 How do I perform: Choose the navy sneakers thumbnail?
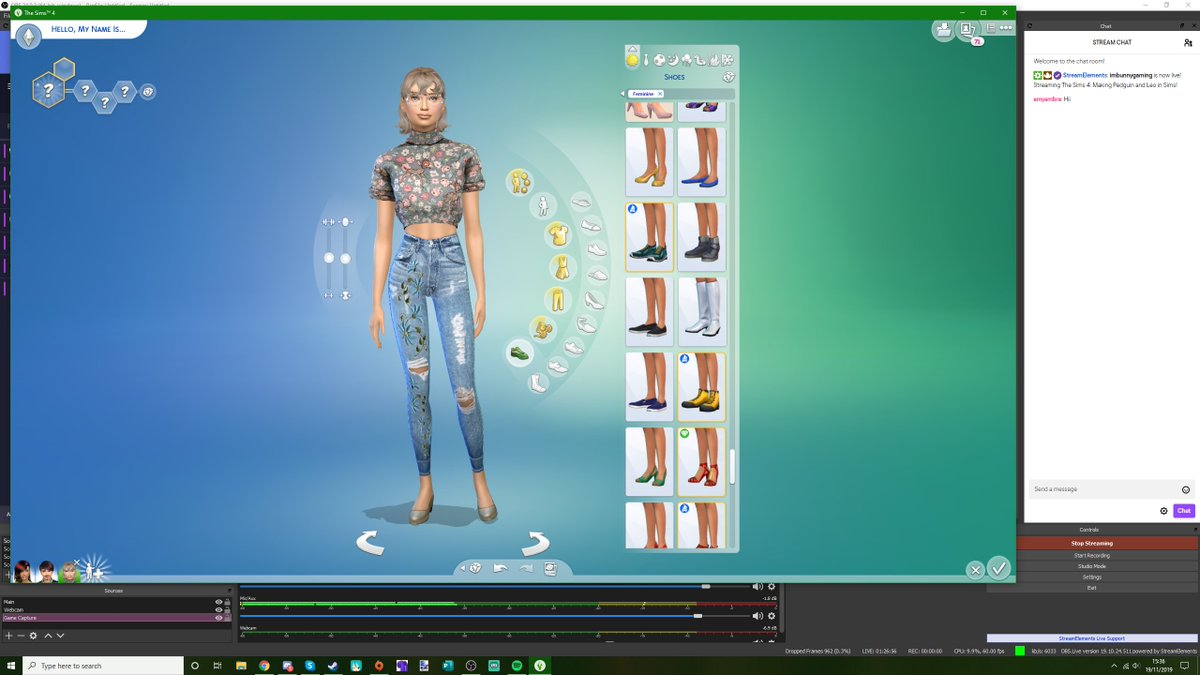click(x=649, y=387)
